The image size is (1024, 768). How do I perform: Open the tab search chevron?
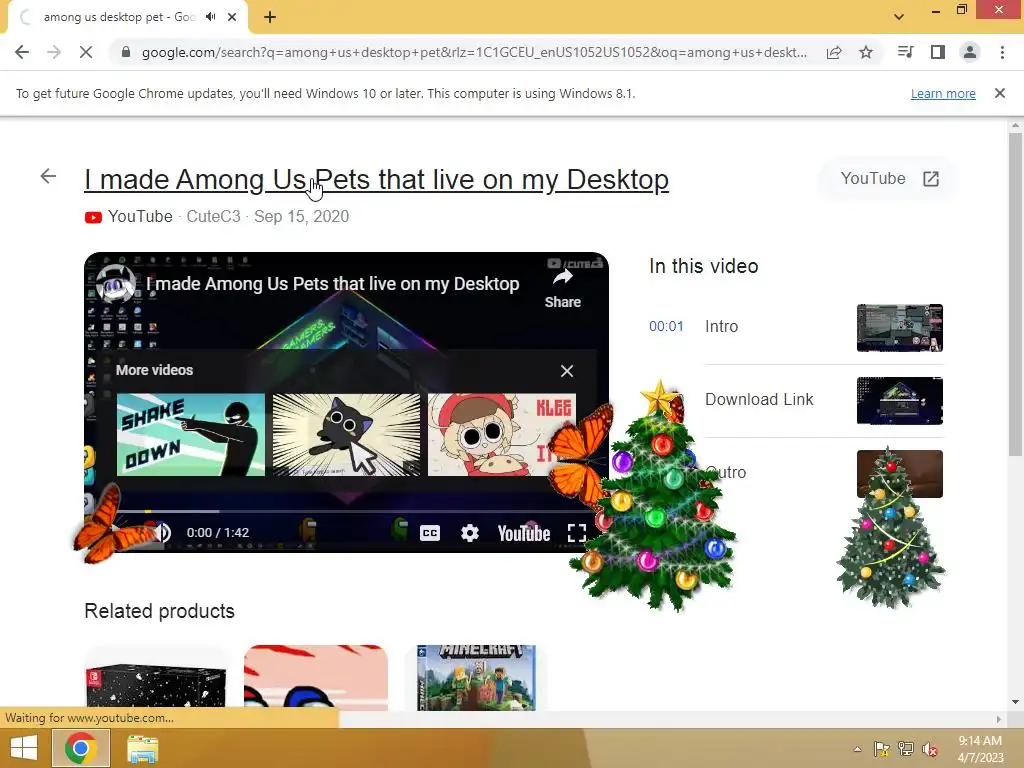[899, 17]
